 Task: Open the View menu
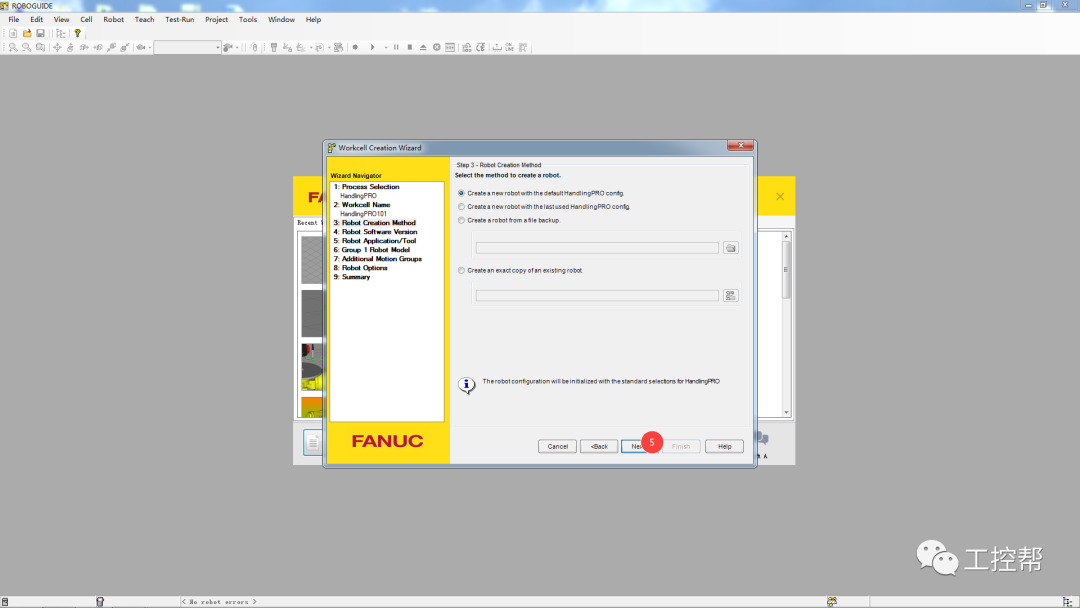(61, 19)
